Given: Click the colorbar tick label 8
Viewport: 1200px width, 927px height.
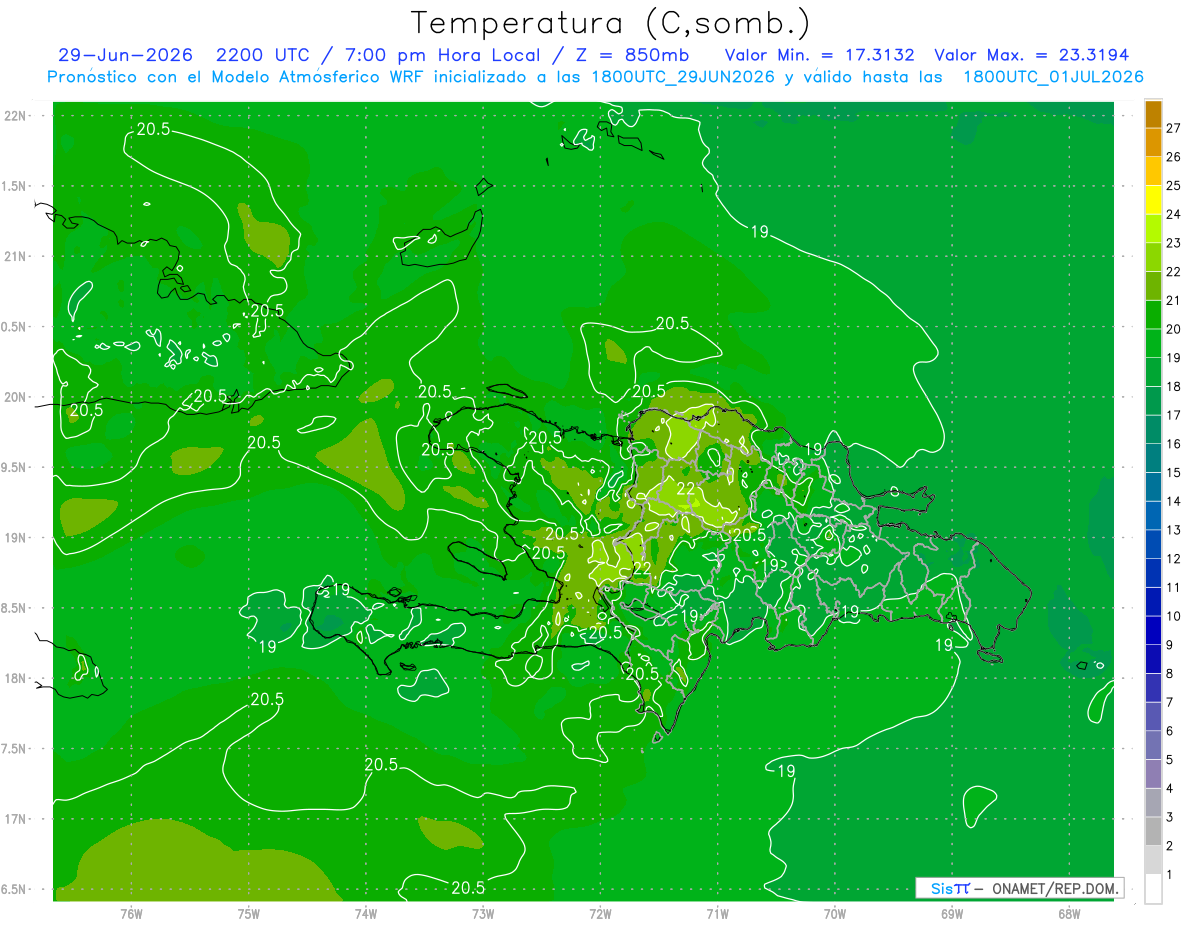Looking at the screenshot, I should (1170, 674).
